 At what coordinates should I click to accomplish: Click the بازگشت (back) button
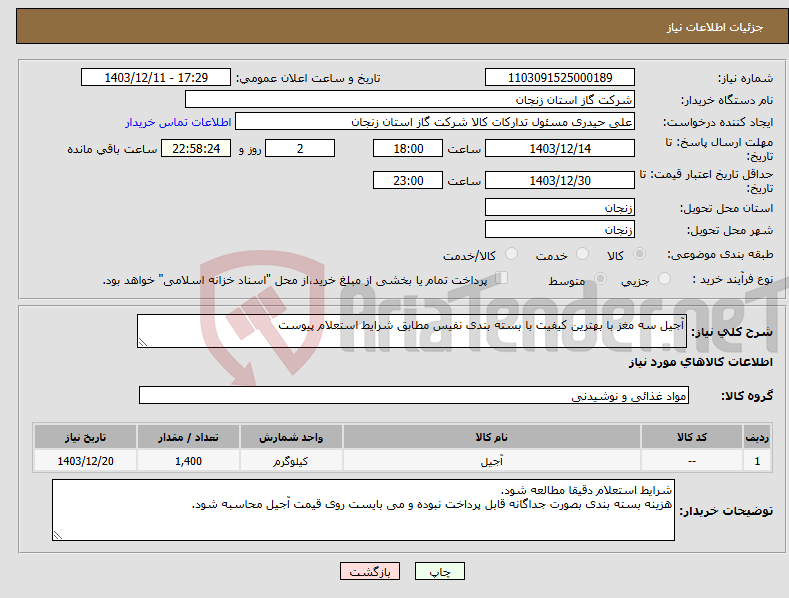(x=370, y=571)
